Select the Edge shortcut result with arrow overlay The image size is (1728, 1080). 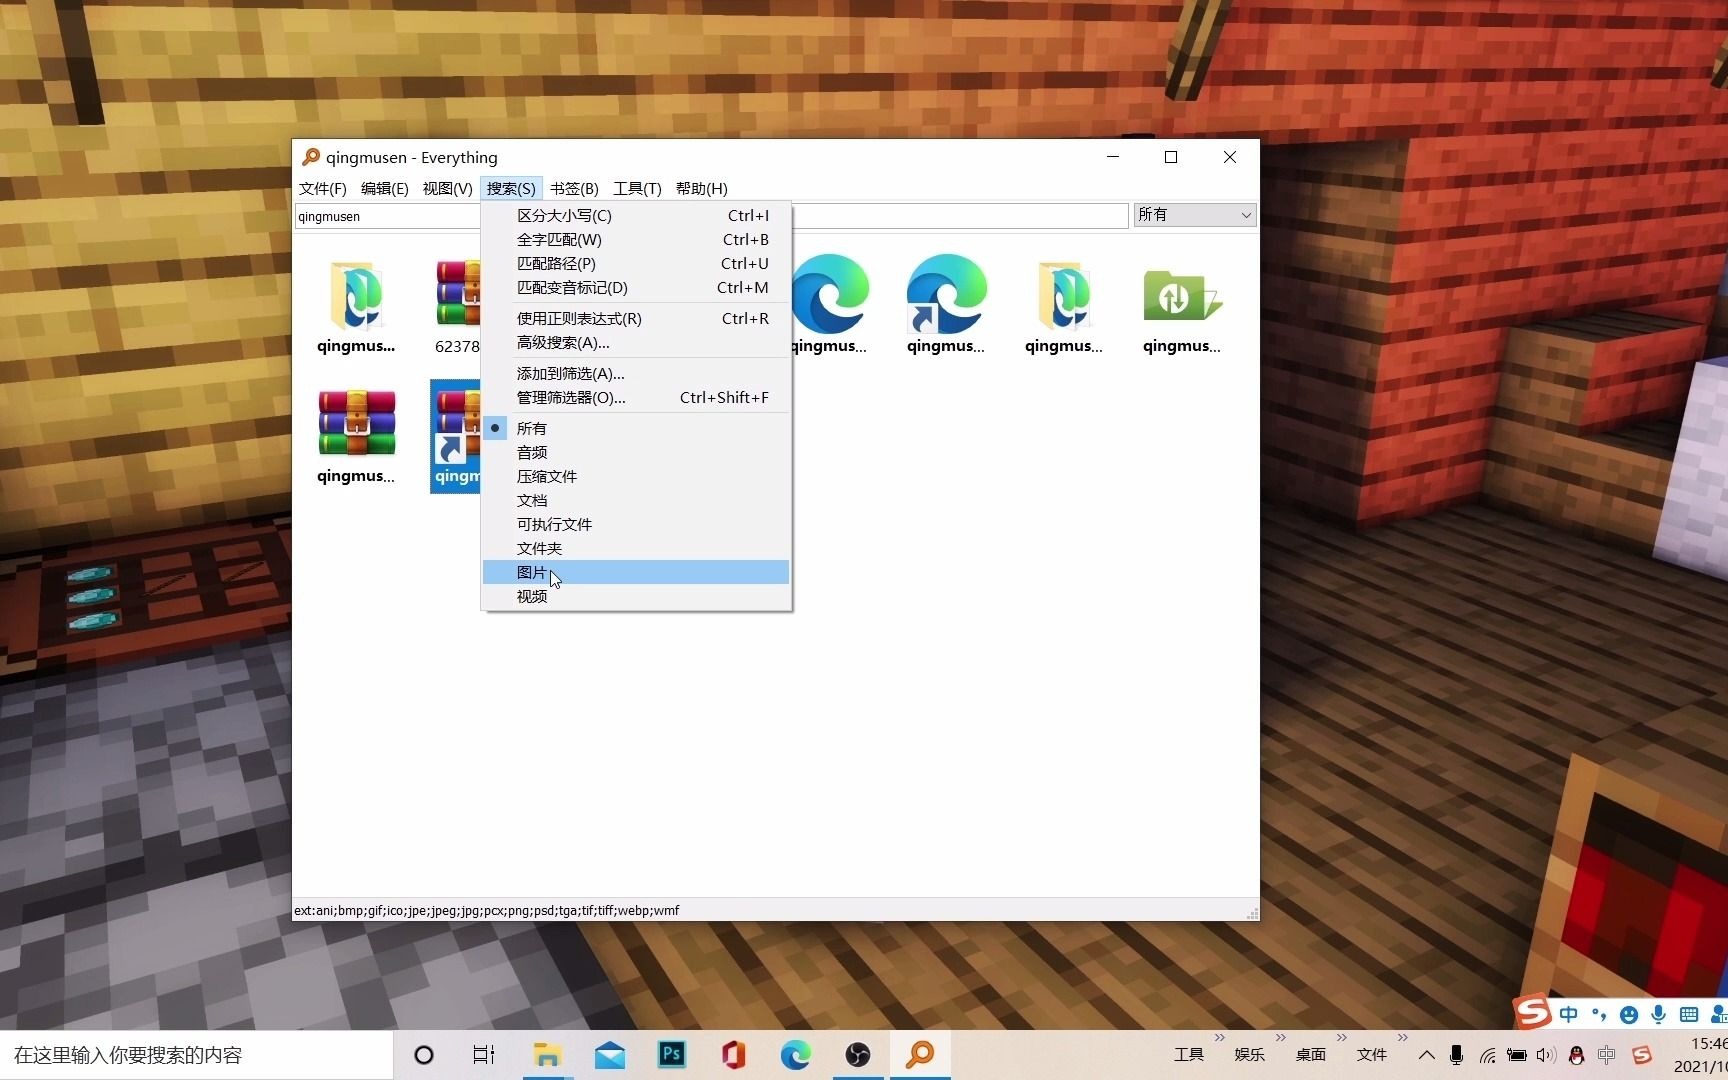[946, 304]
